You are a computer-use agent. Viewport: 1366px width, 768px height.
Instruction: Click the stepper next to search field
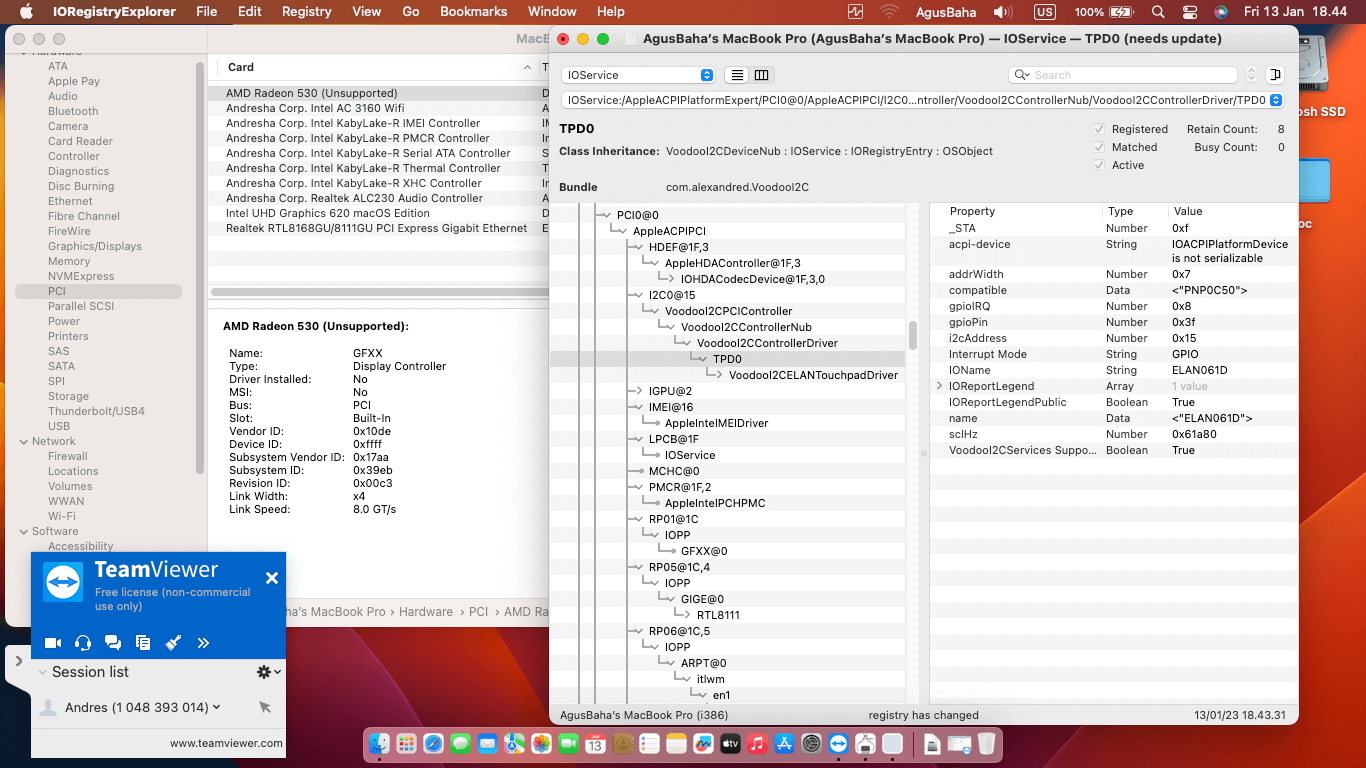click(1252, 75)
